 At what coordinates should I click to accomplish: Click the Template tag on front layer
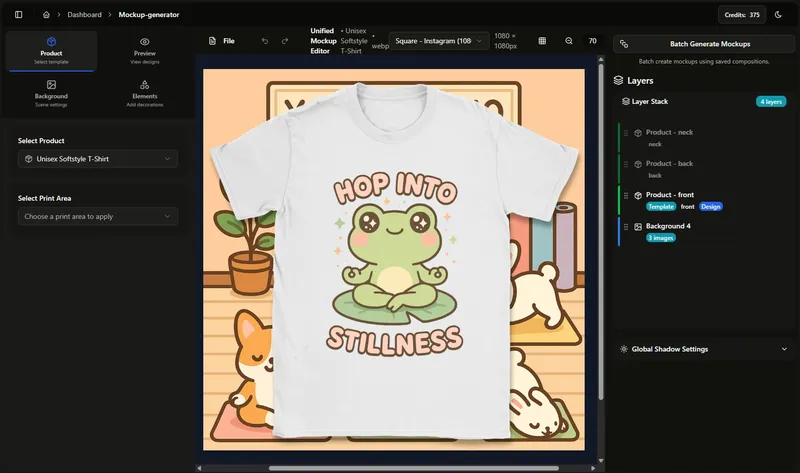tap(661, 207)
